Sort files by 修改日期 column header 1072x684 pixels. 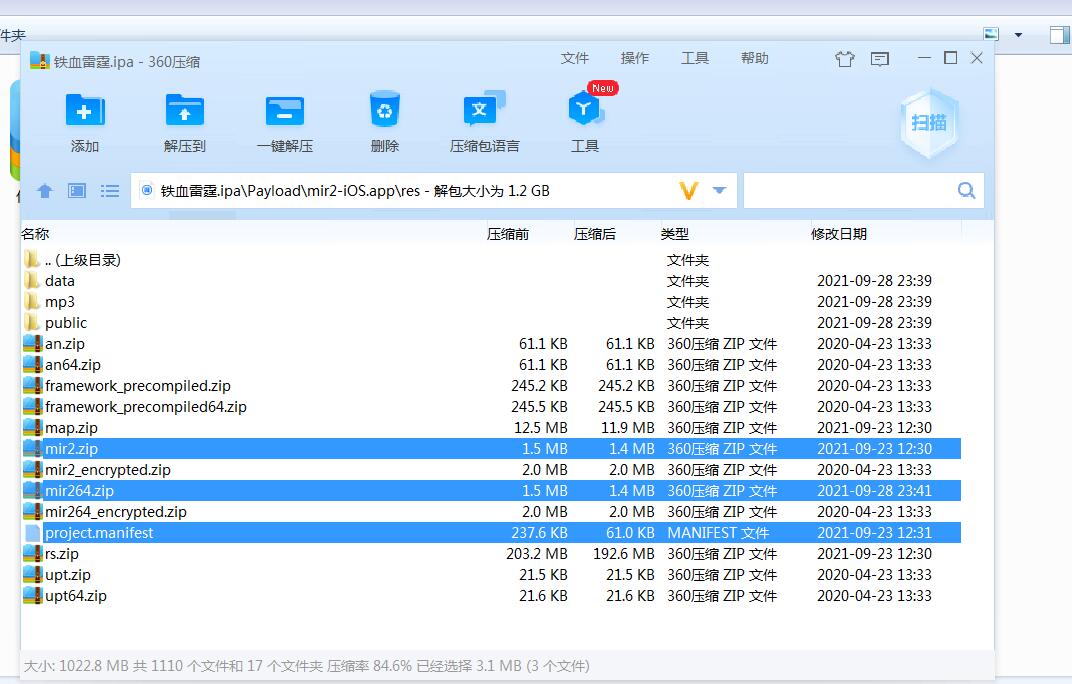point(838,234)
